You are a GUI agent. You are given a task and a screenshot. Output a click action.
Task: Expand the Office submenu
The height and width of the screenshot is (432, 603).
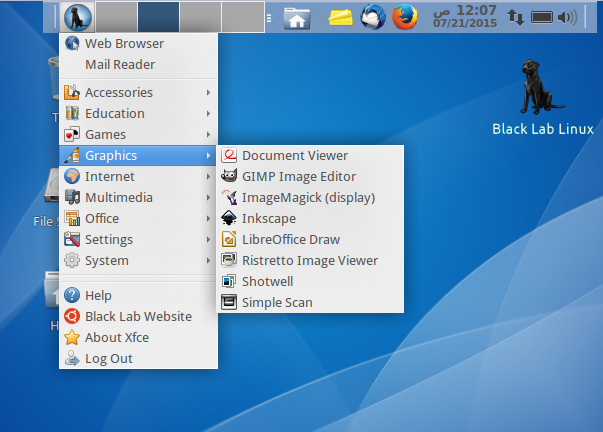point(138,218)
